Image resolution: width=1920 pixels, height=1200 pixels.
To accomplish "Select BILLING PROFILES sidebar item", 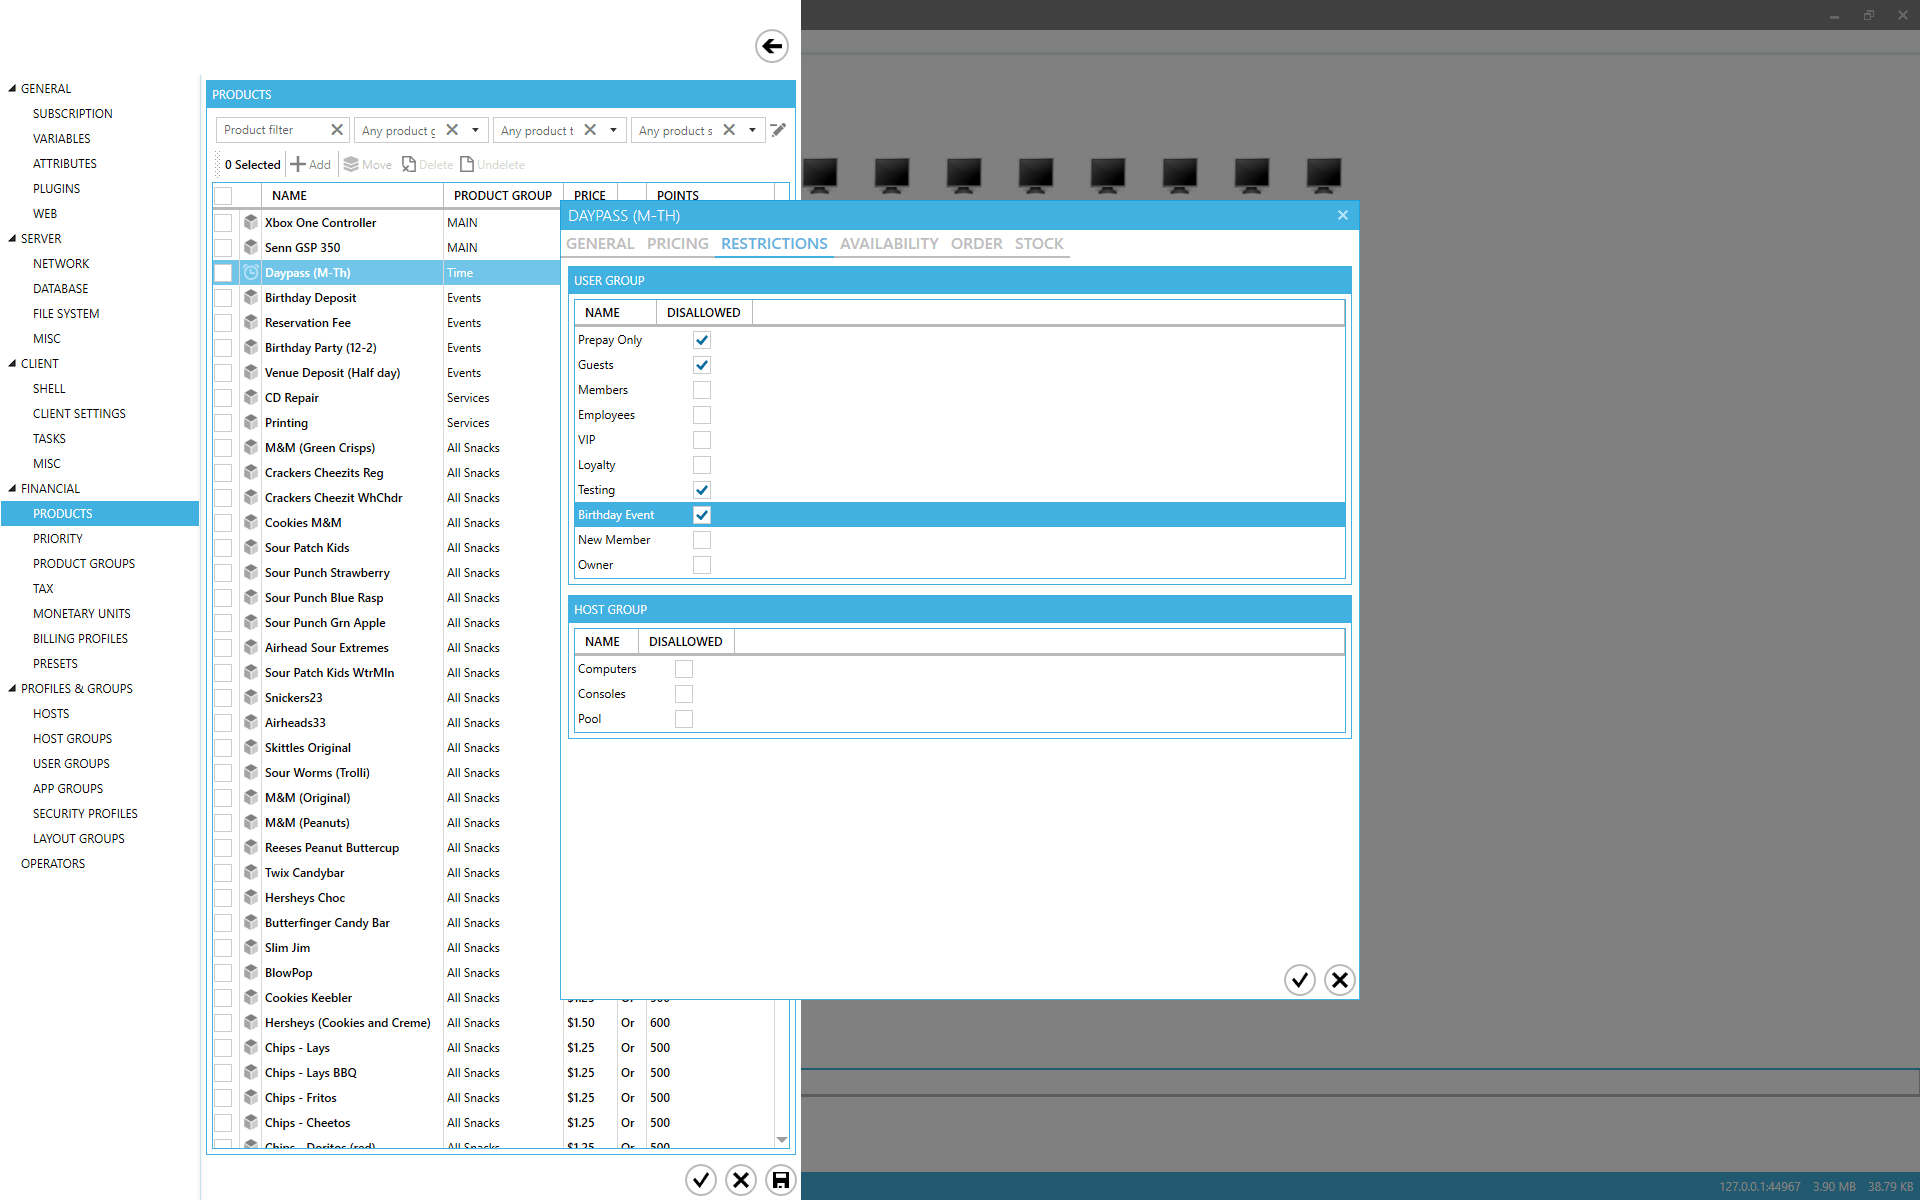I will [80, 639].
